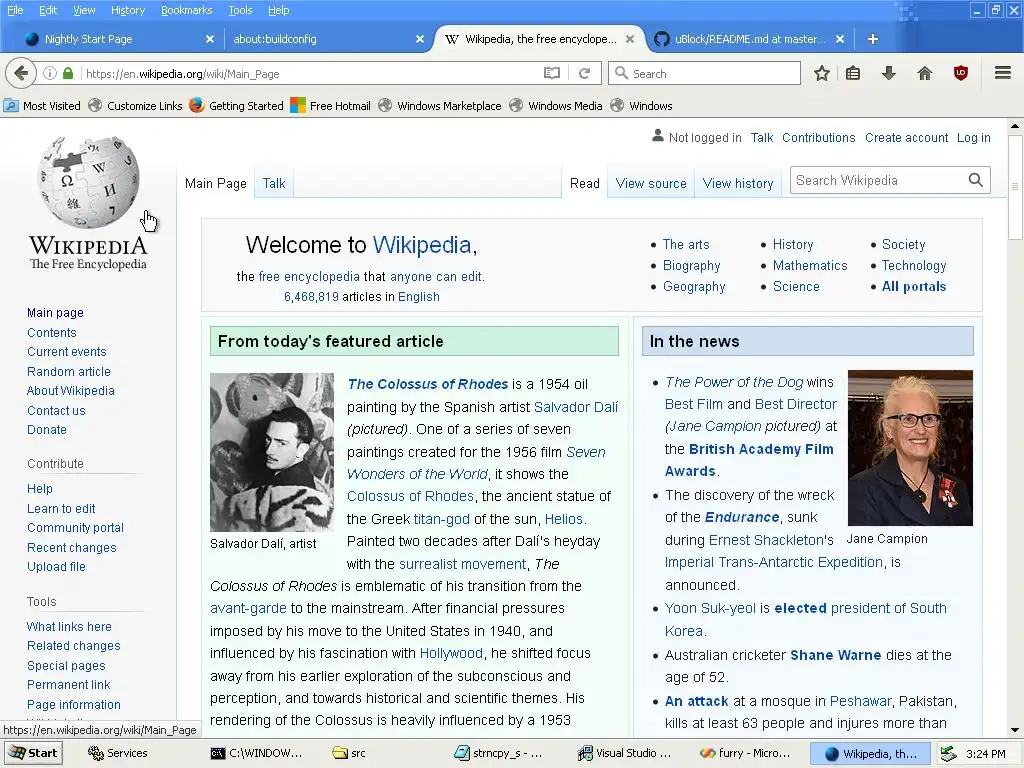Open a new tab with the plus button

point(872,39)
